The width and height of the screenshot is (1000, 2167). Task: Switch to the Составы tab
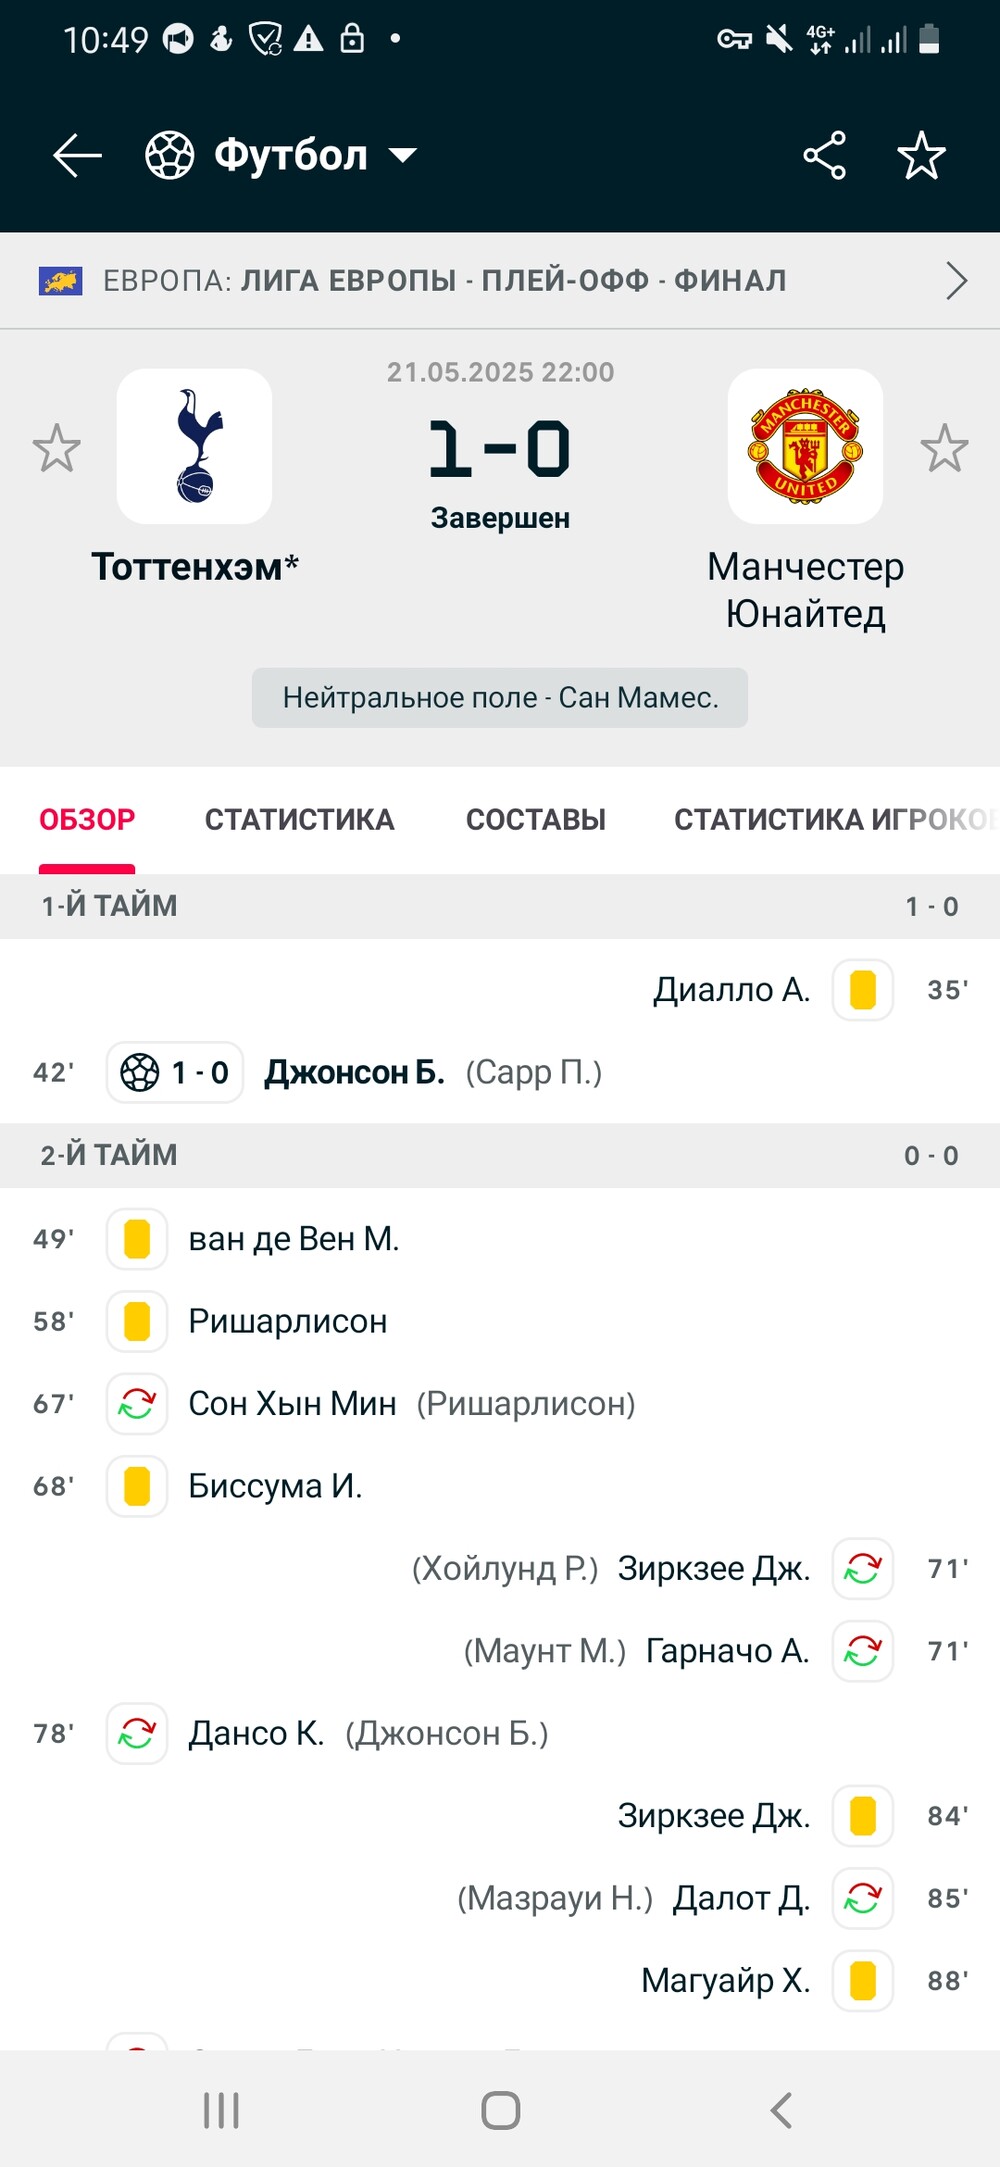click(536, 820)
